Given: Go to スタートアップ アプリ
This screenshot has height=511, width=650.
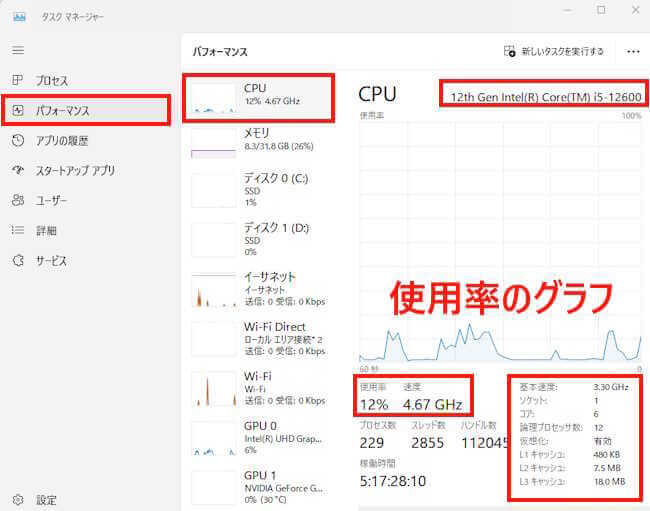Looking at the screenshot, I should pos(86,170).
